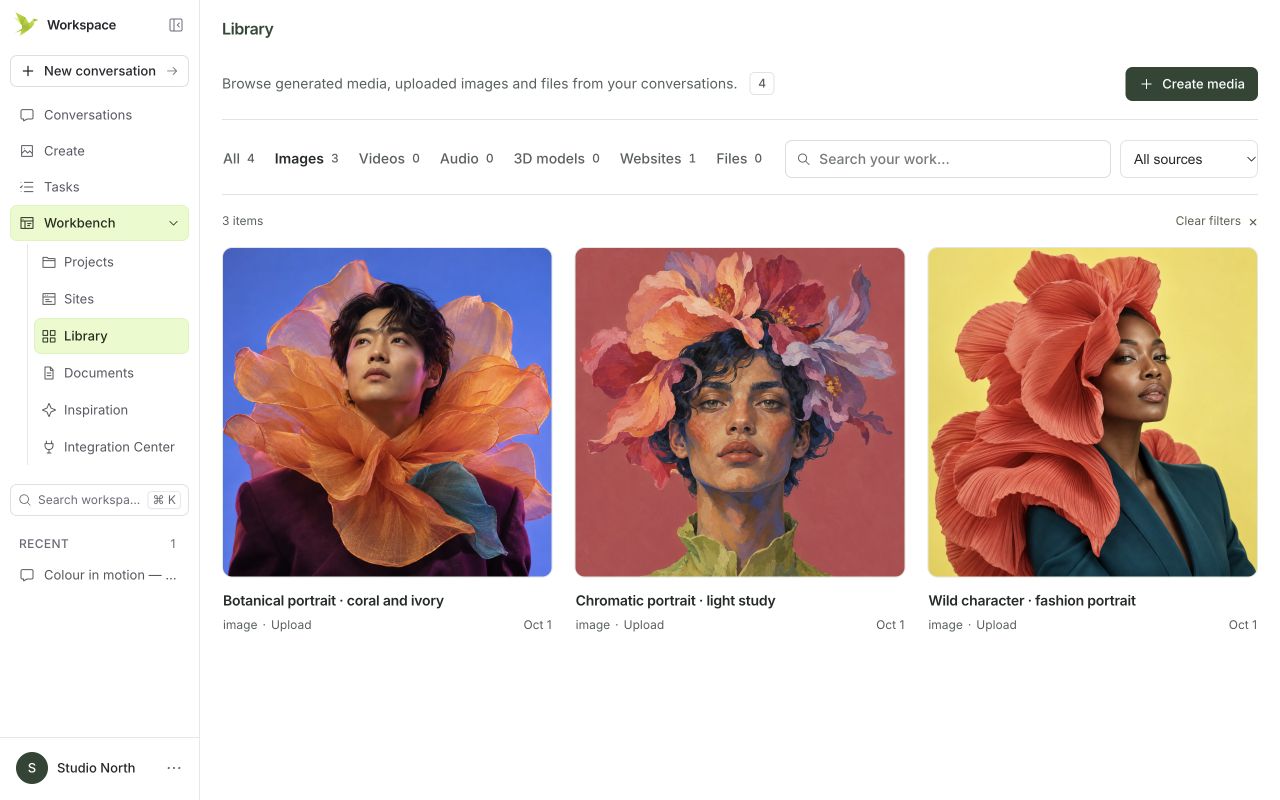Open the Colour in motion recent conversation
This screenshot has height=800, width=1280.
pyautogui.click(x=99, y=575)
